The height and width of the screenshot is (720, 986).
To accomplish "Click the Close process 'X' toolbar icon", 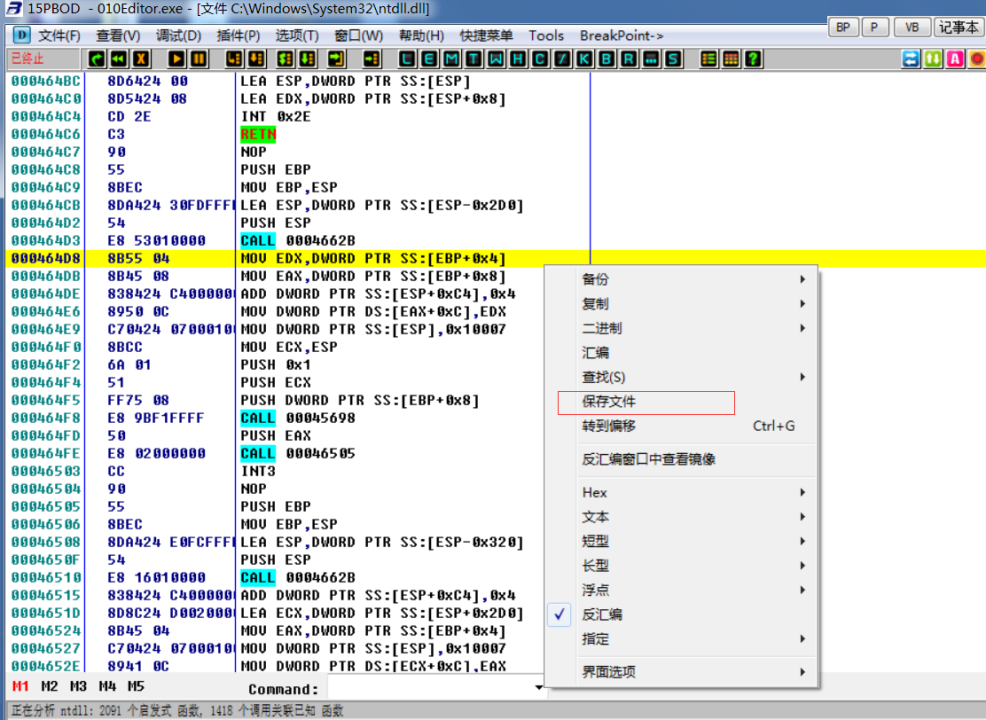I will 141,59.
